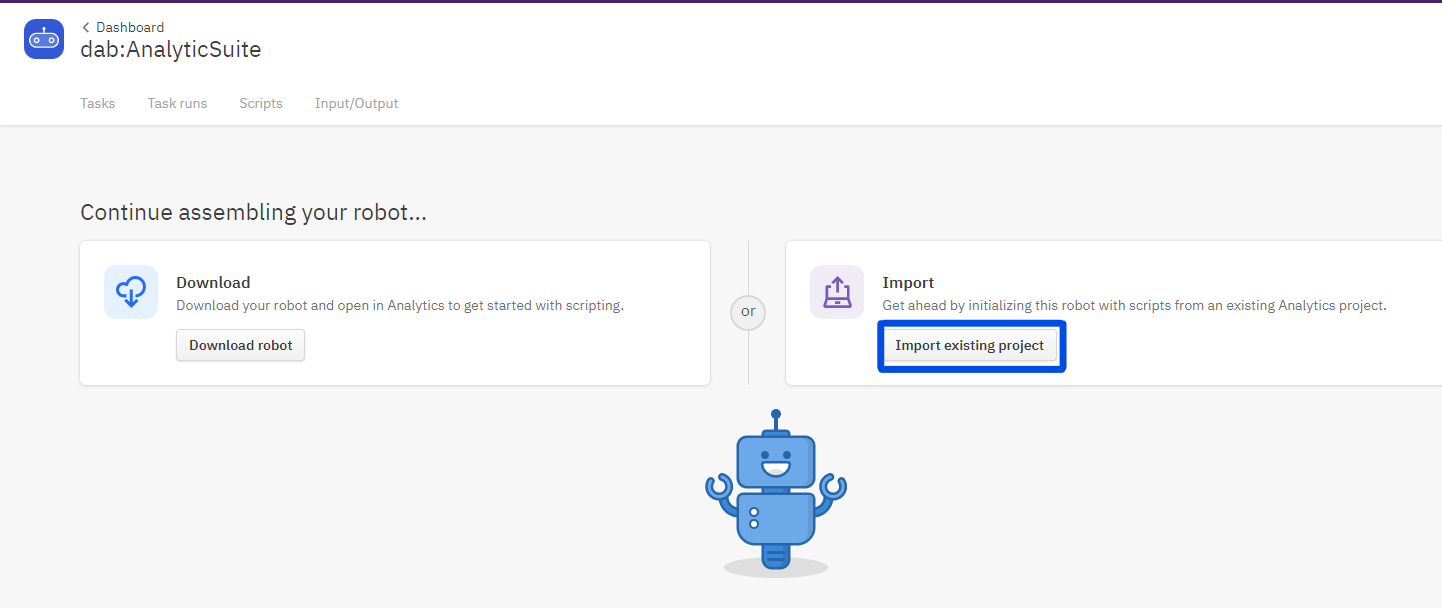
Task: Click the Download robot description text
Action: [399, 305]
